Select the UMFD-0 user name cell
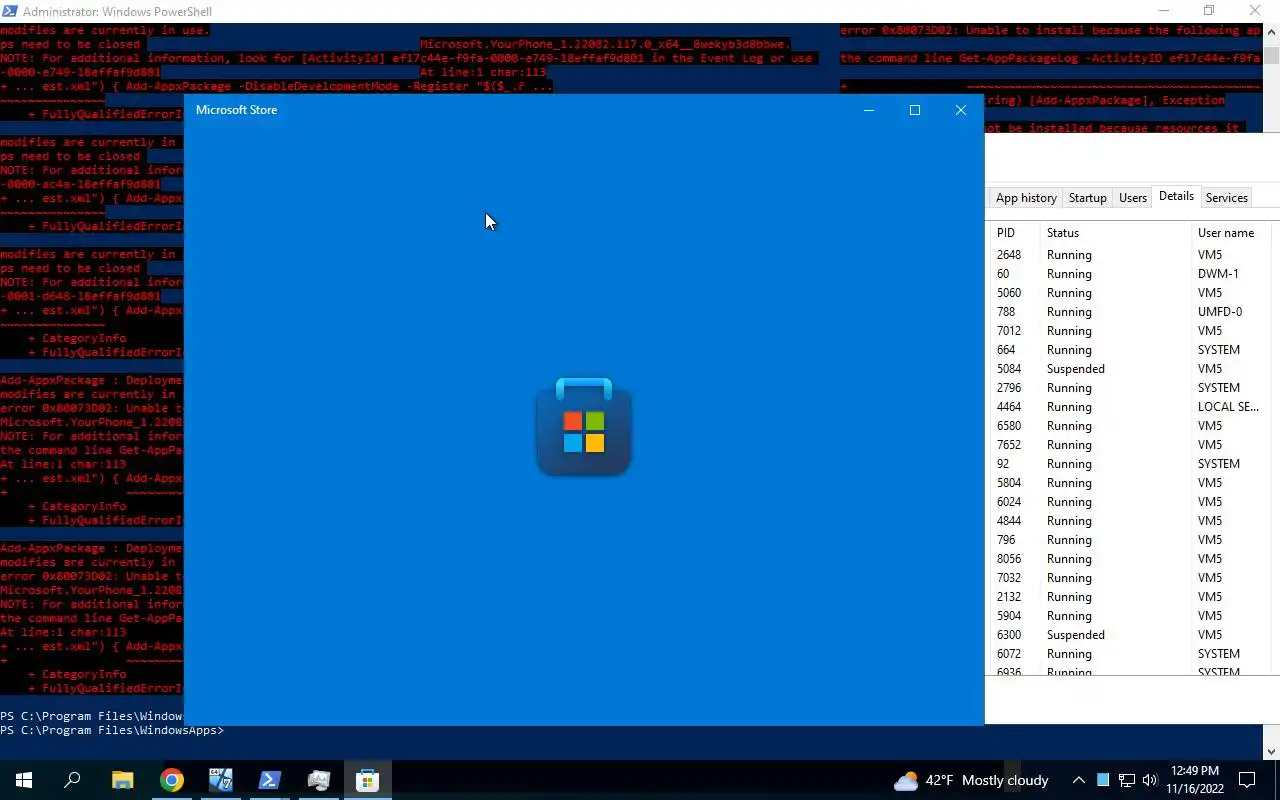 [x=1220, y=312]
